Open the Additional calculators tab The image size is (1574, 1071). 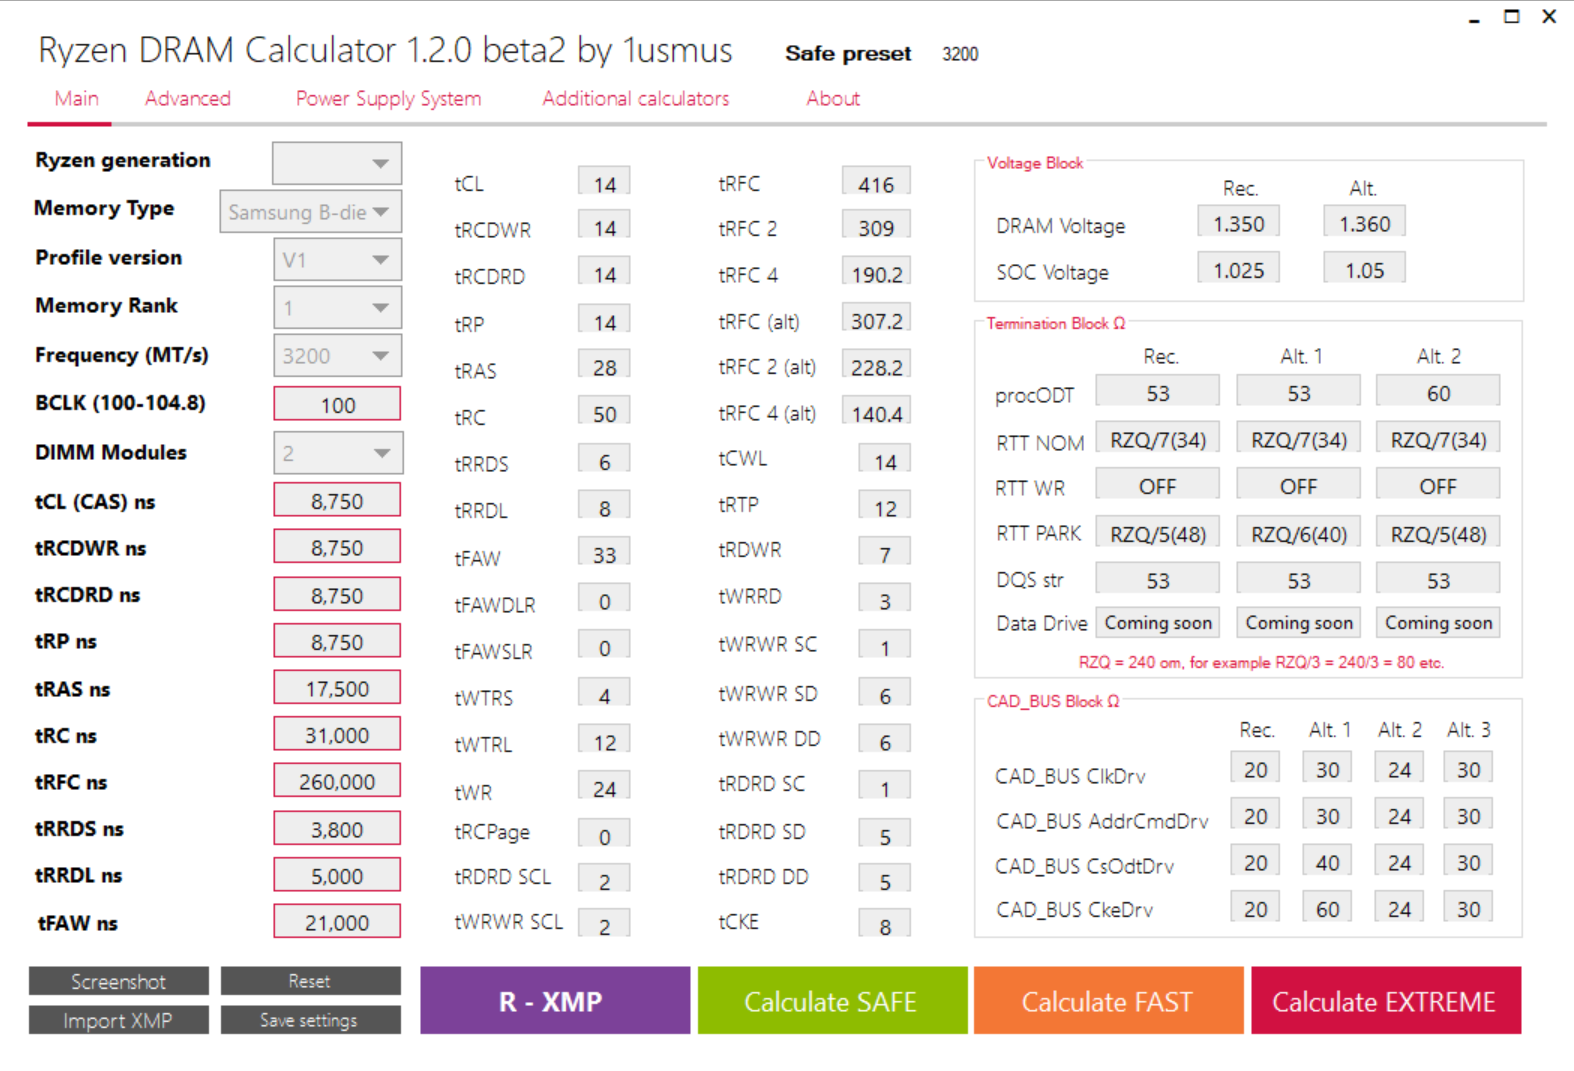pos(635,98)
